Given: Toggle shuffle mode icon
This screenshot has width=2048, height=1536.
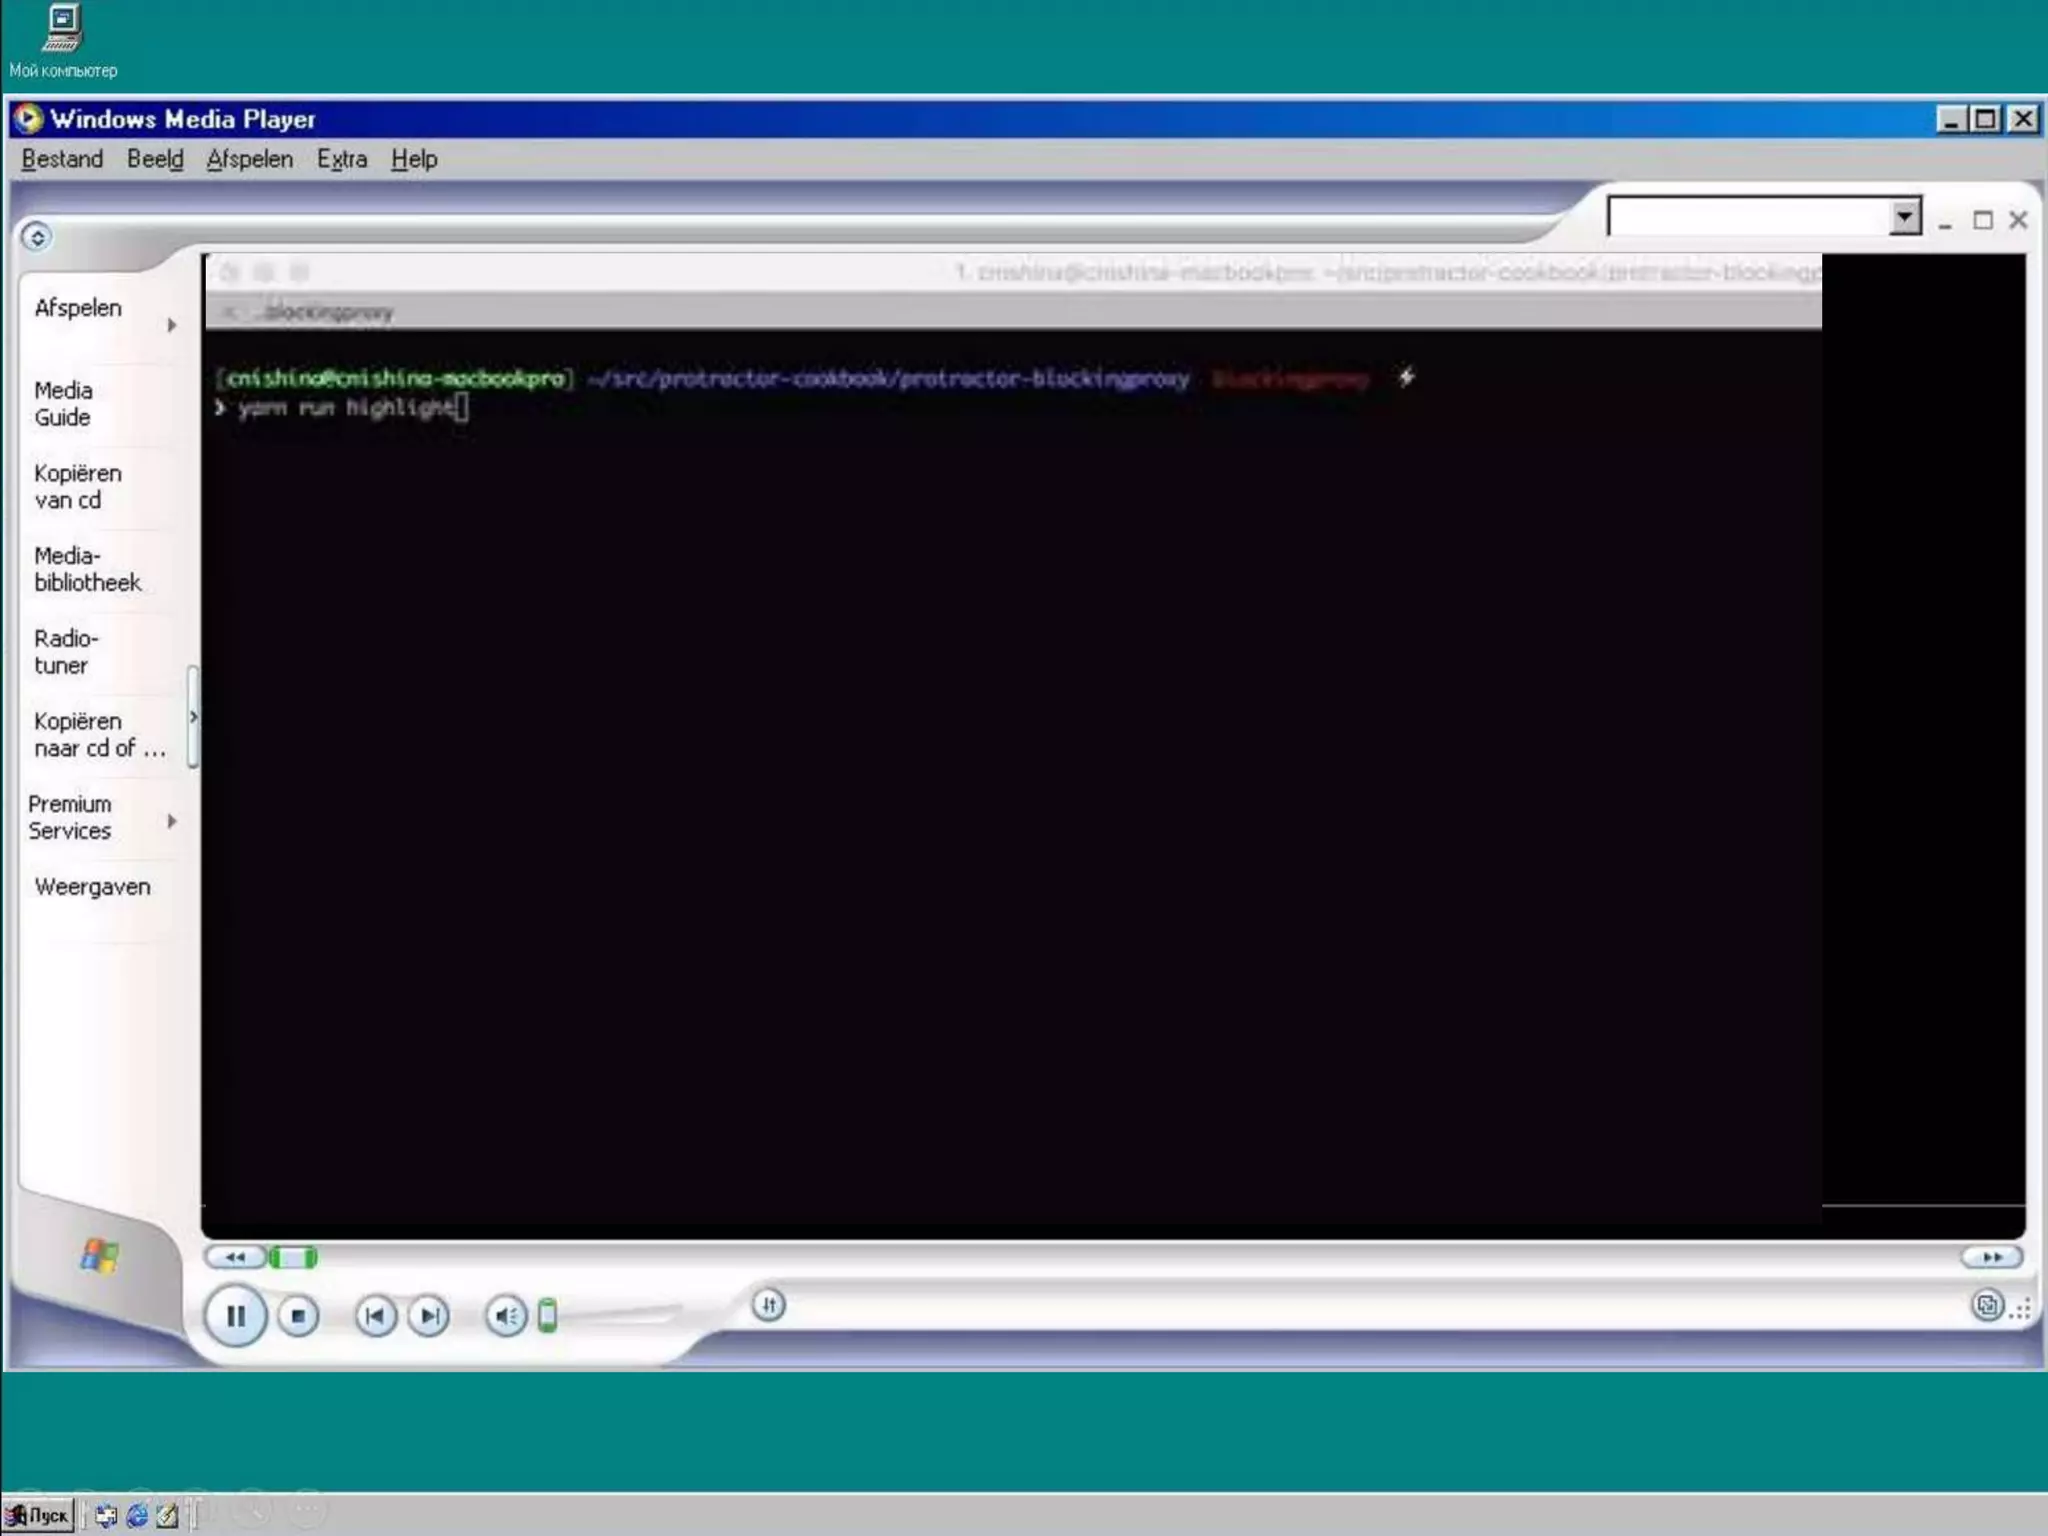Looking at the screenshot, I should coord(768,1305).
